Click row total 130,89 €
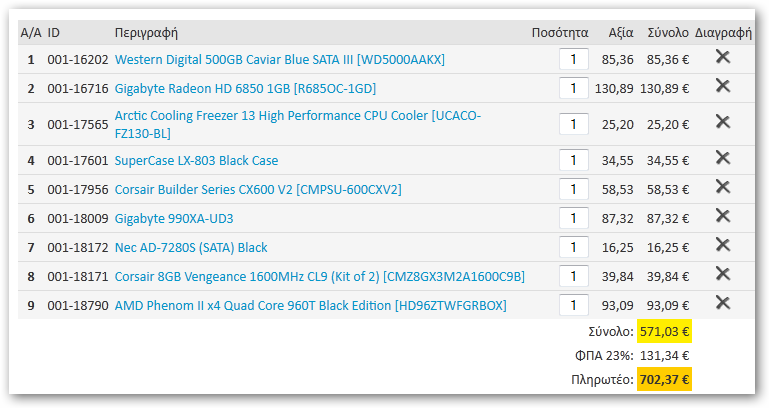The height and width of the screenshot is (408, 769). click(x=665, y=89)
